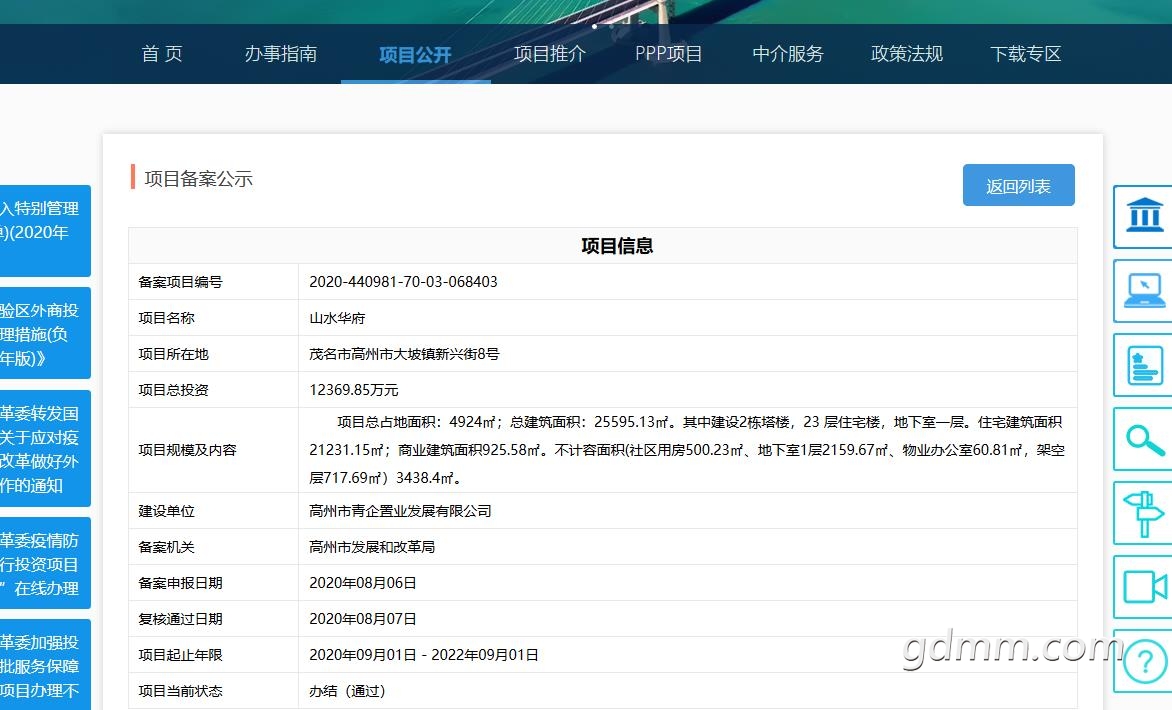Go to 首 页 home tab
Viewport: 1172px width, 710px height.
pyautogui.click(x=162, y=54)
